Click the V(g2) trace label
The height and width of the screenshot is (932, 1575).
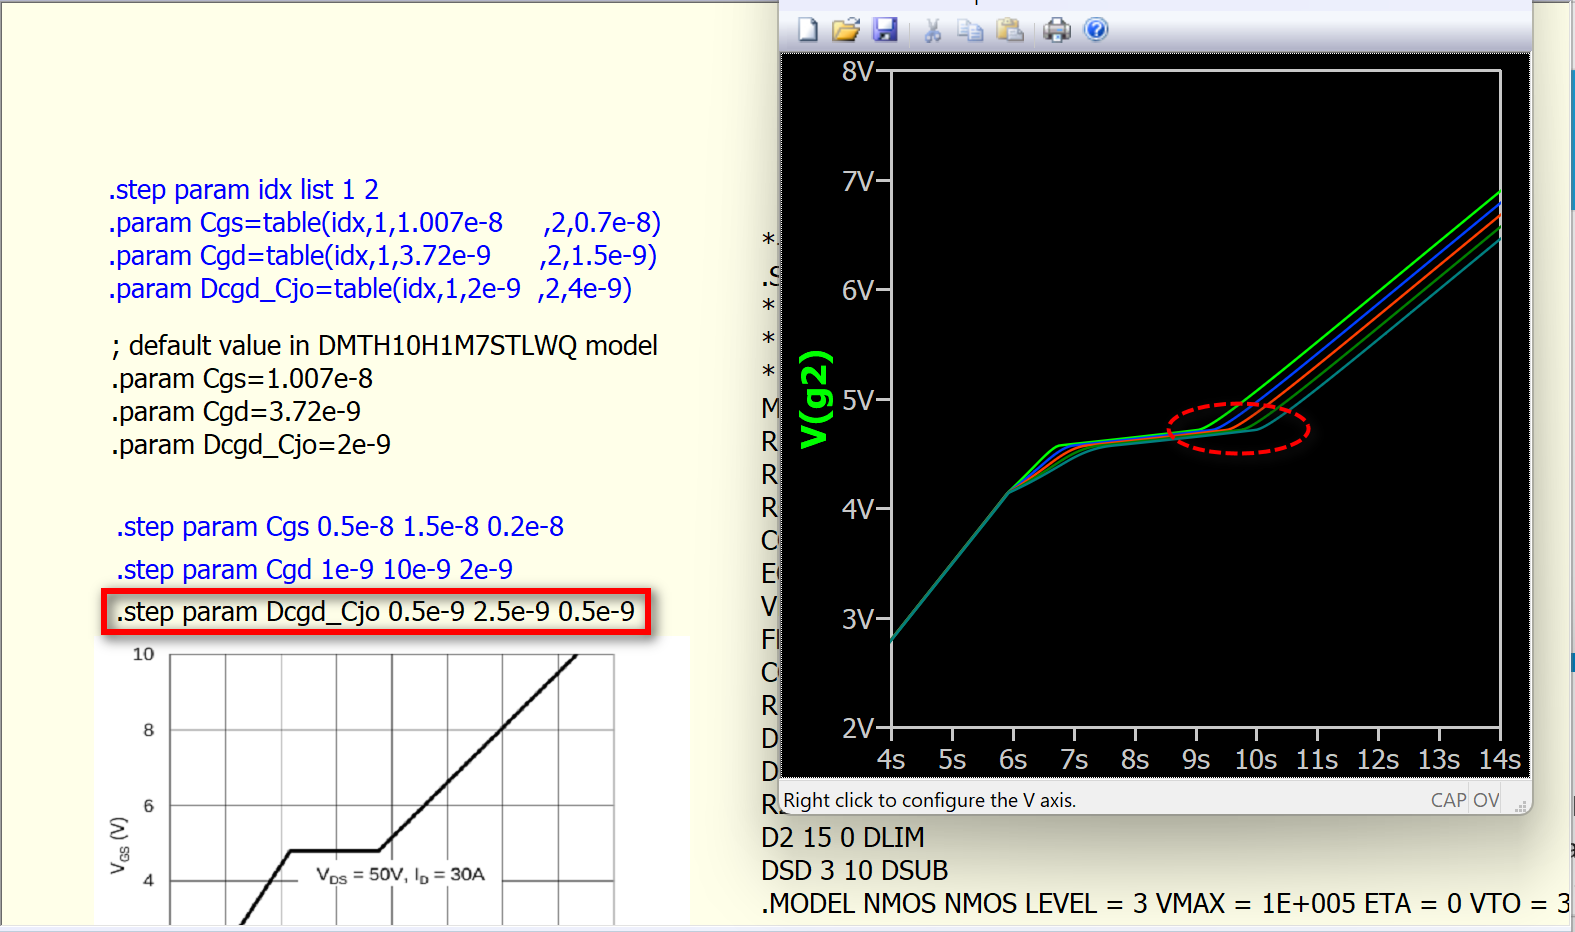pyautogui.click(x=815, y=398)
